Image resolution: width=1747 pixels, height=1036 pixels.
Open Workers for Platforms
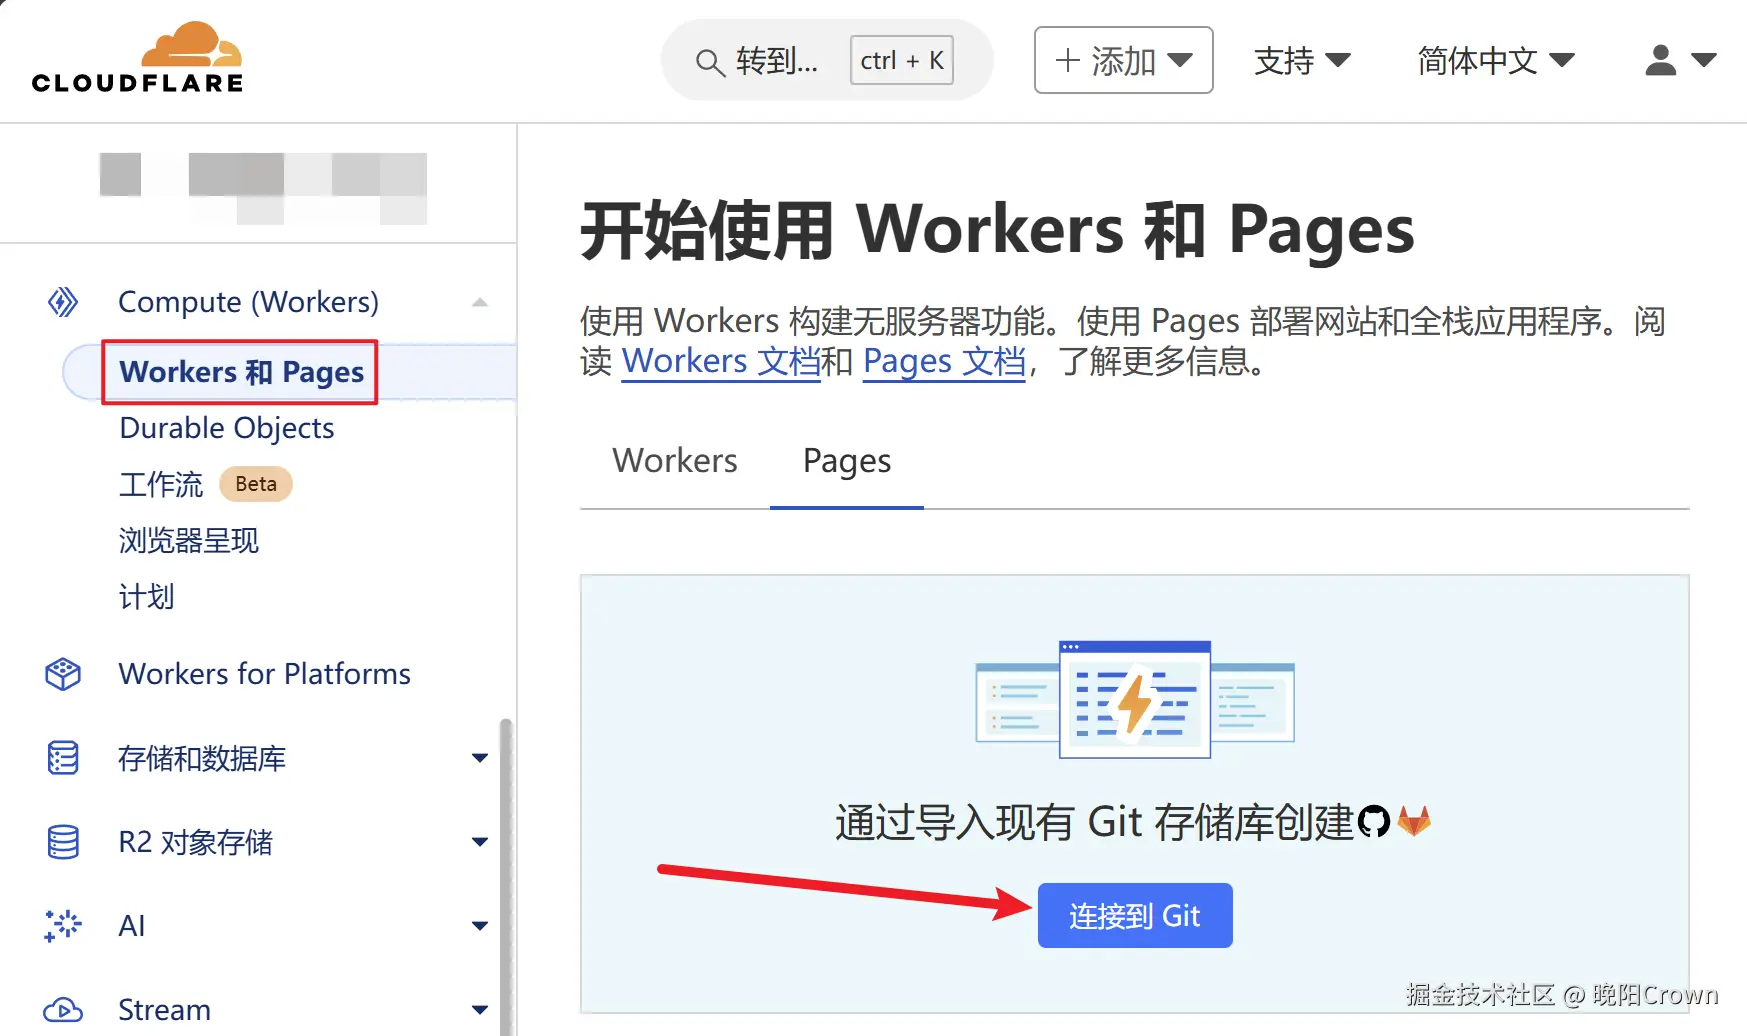click(264, 674)
